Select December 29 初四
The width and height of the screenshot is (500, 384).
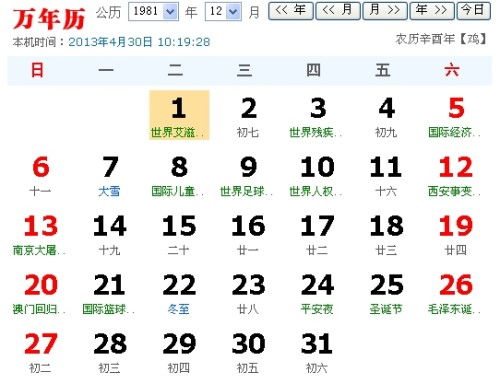tap(179, 353)
